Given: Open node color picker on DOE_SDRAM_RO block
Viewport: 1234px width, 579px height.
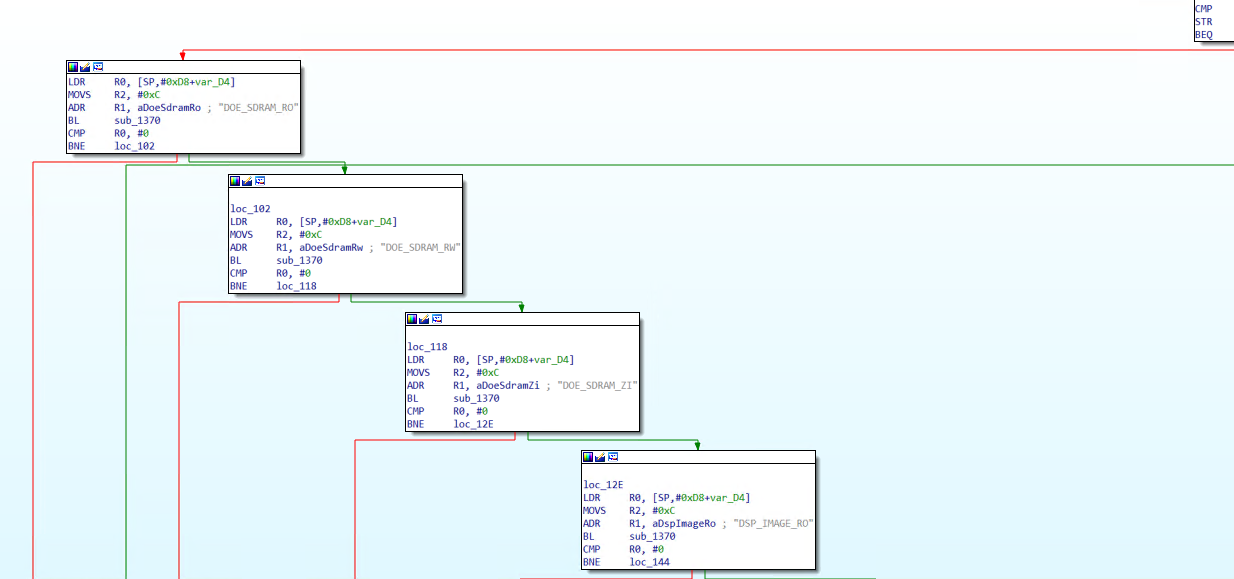Looking at the screenshot, I should click(73, 67).
